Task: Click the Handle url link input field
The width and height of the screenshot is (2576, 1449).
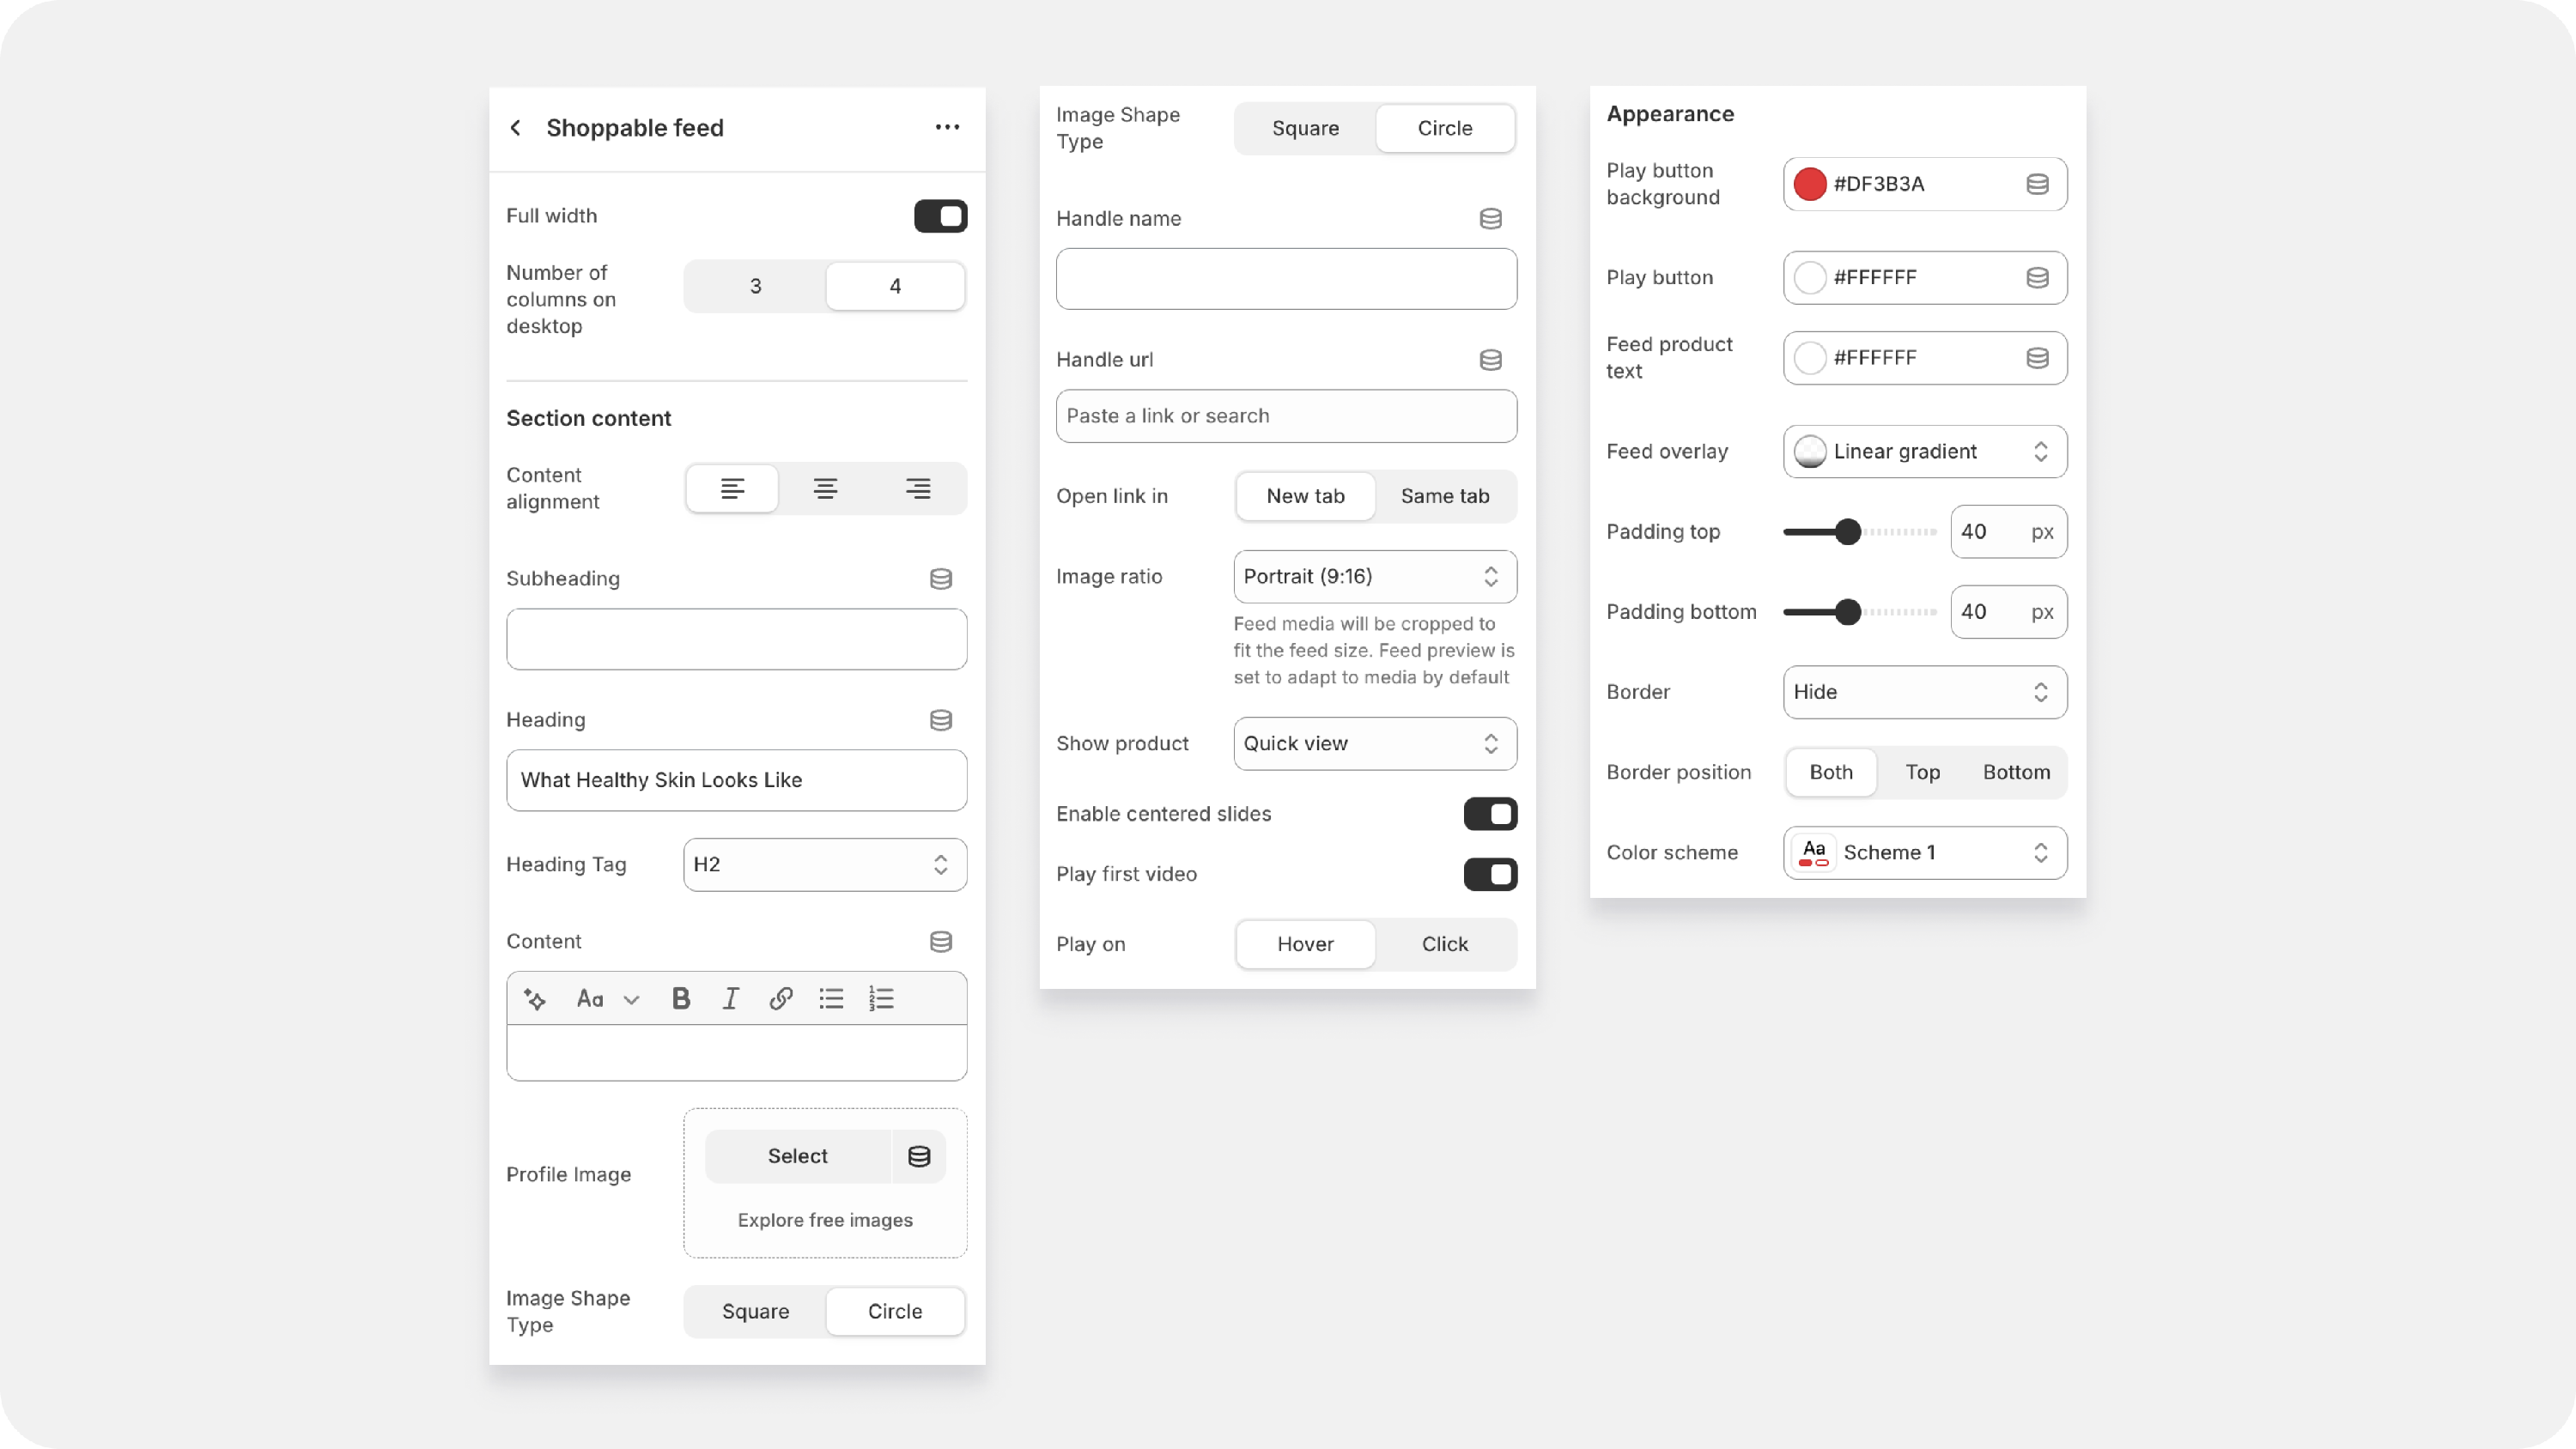Action: click(x=1286, y=416)
